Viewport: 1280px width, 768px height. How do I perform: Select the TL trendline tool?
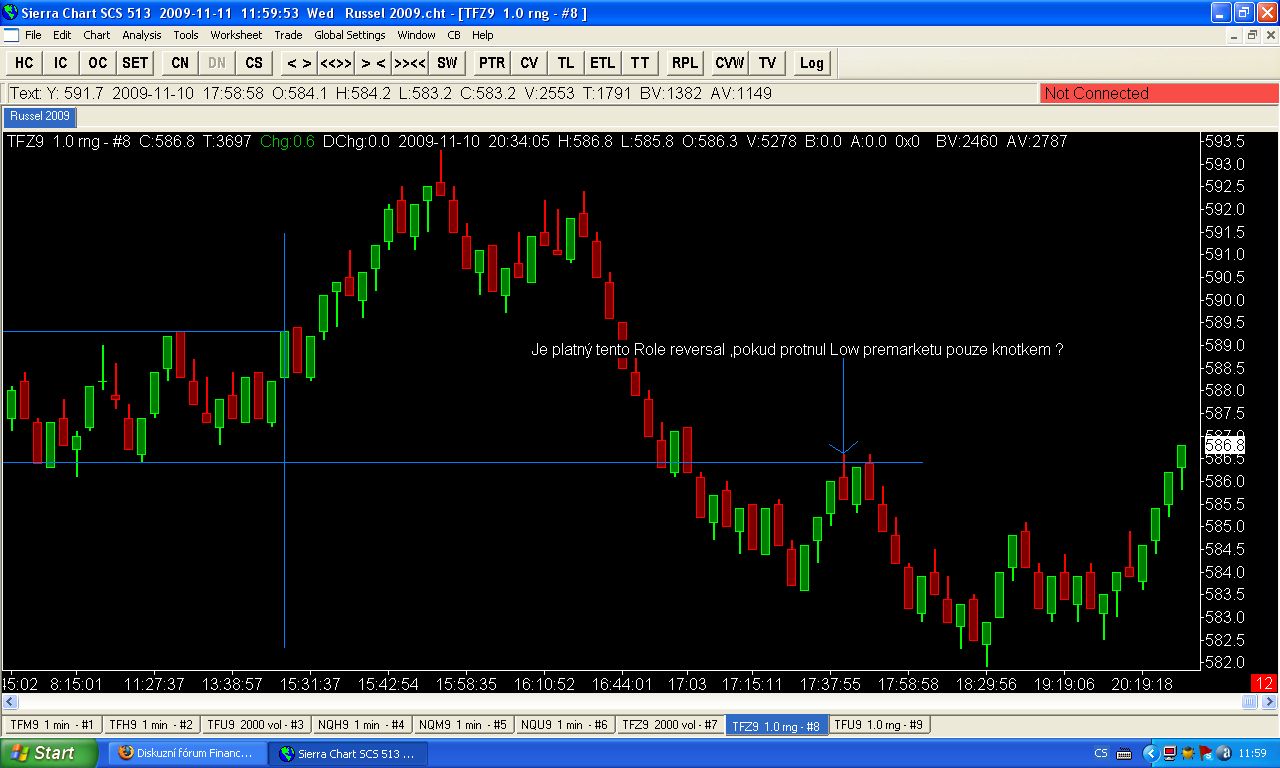pos(566,63)
